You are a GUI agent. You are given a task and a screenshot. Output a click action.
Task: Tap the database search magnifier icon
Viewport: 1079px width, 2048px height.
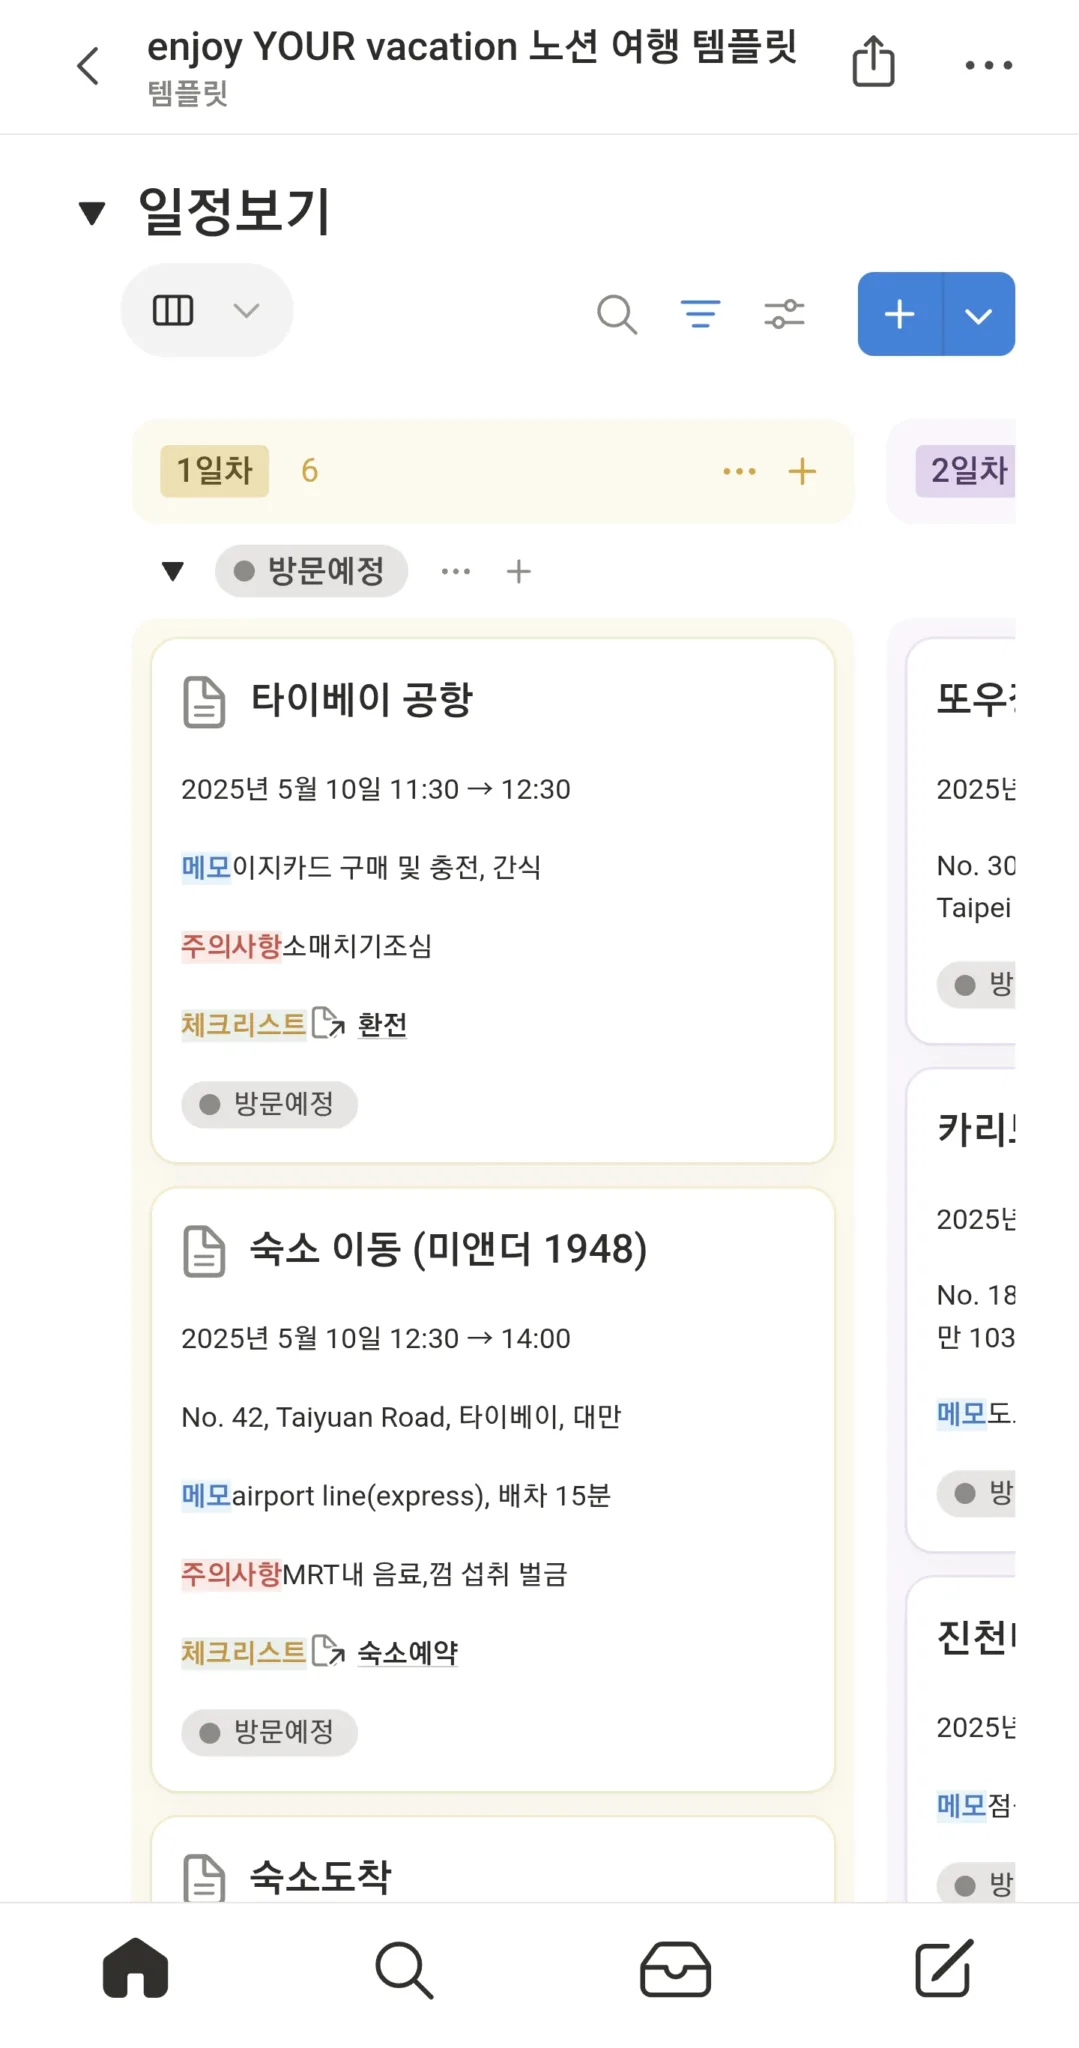[617, 314]
